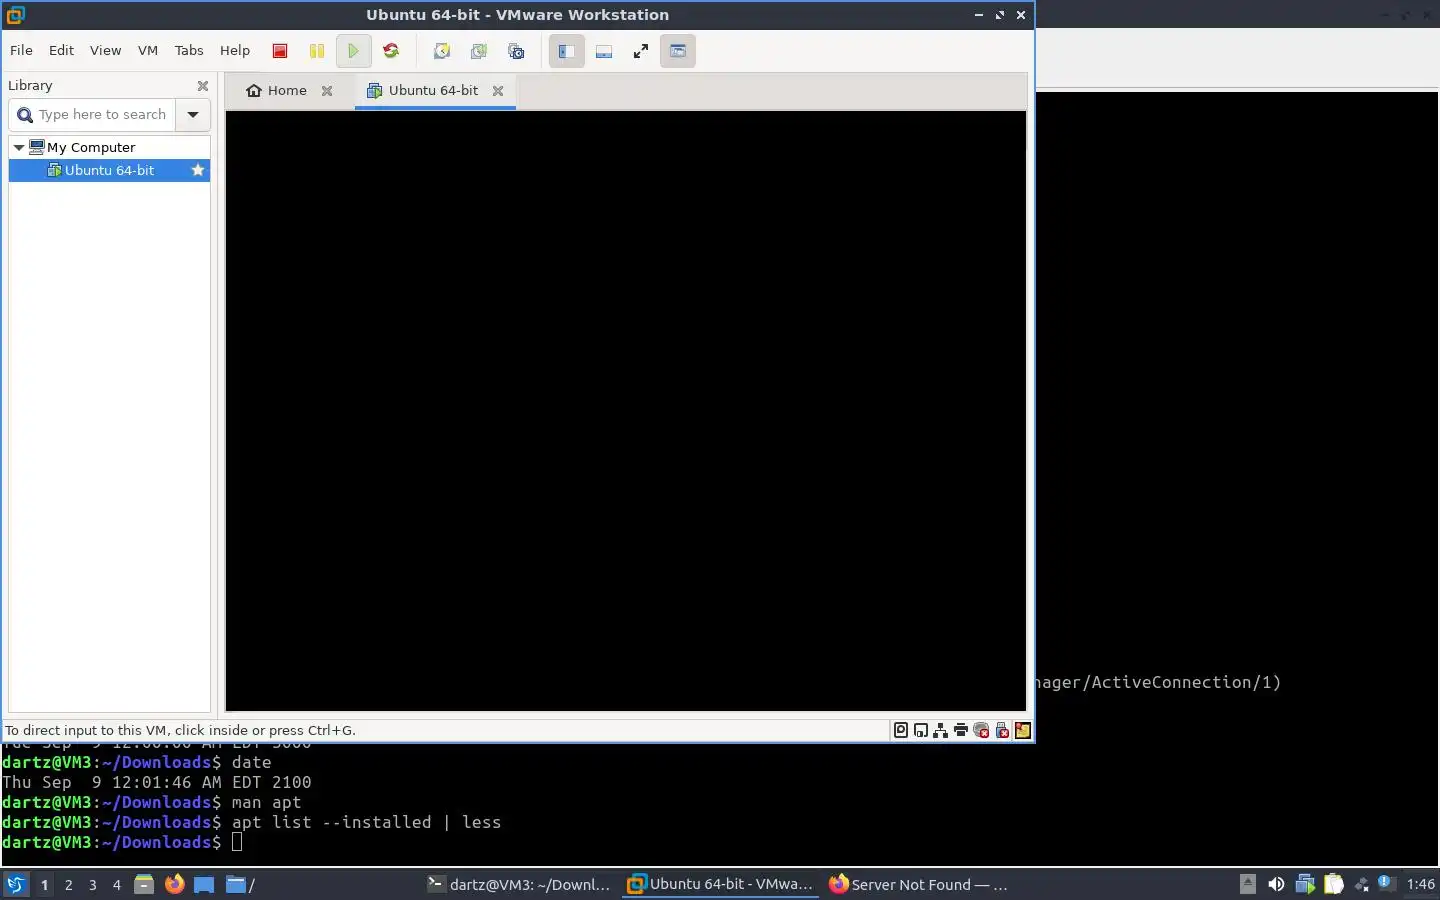Open the clipboard manager tray icon

(1334, 884)
